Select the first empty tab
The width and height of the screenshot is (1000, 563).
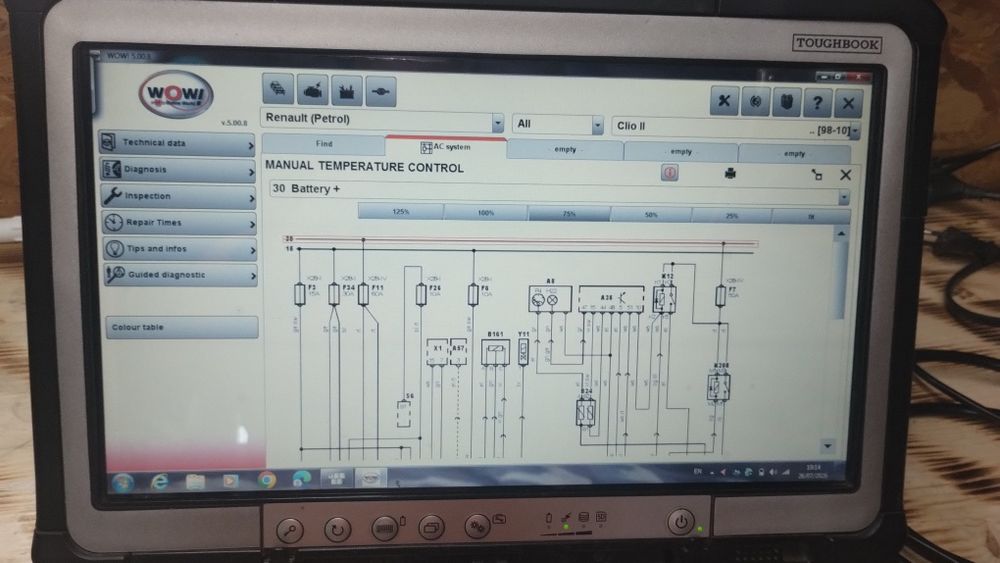click(565, 150)
